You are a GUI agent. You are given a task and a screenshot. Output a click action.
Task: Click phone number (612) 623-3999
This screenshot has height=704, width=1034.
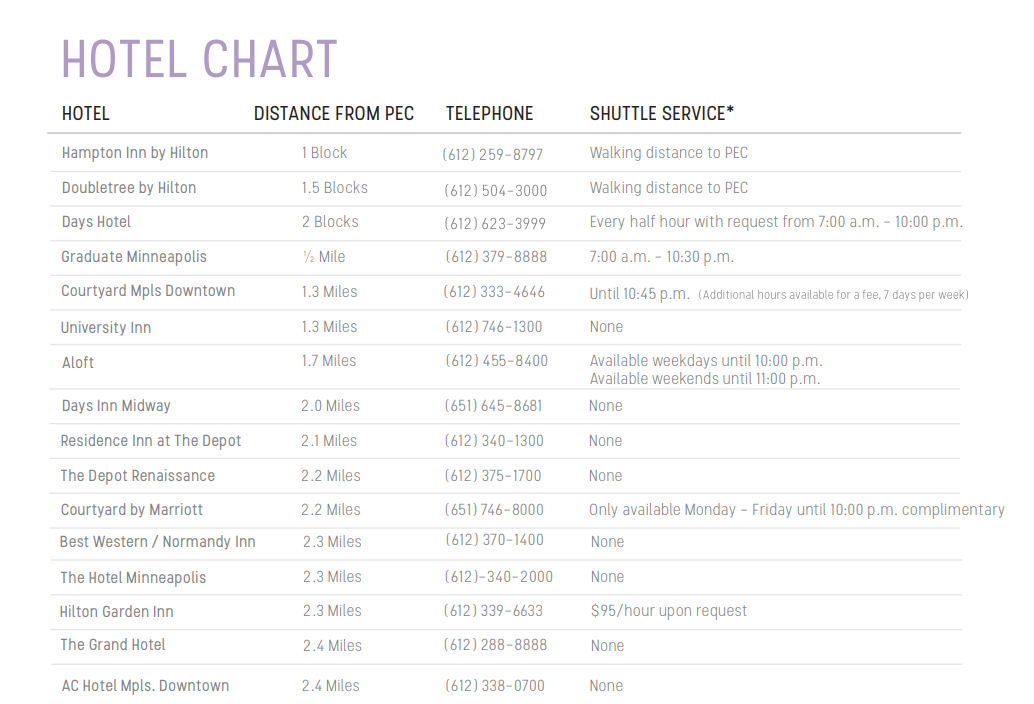[x=495, y=224]
